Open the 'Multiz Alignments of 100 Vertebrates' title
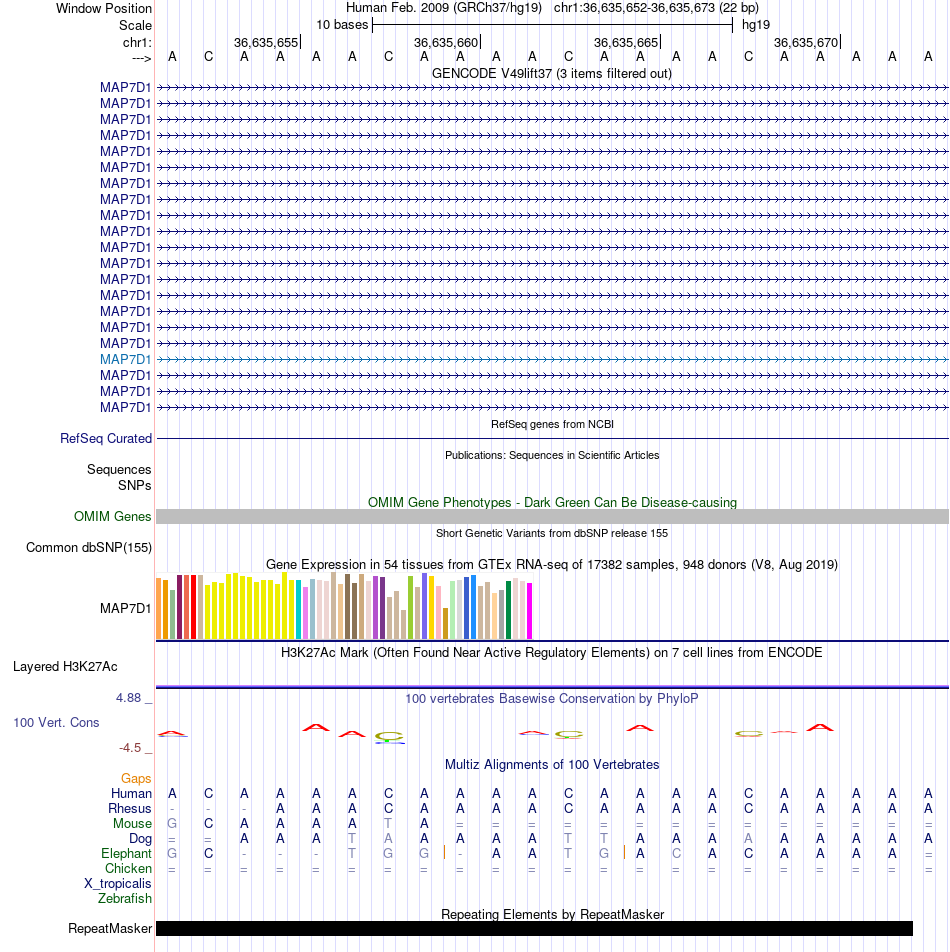950x952 pixels. click(552, 764)
